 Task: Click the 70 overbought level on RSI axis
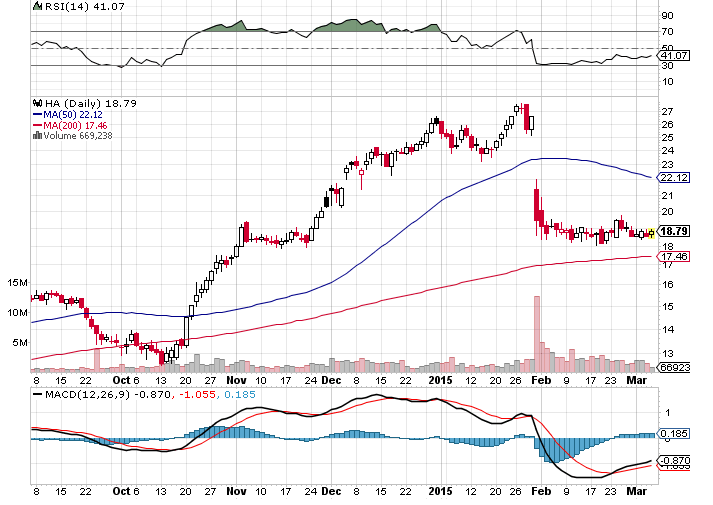(668, 31)
